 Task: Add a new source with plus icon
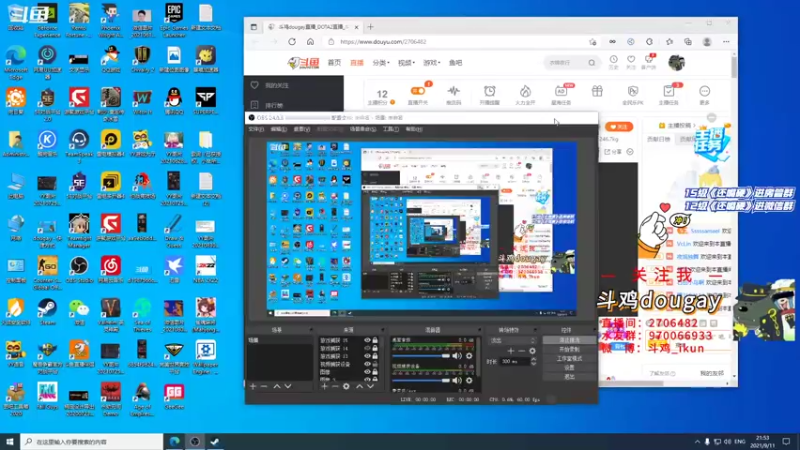tap(324, 387)
